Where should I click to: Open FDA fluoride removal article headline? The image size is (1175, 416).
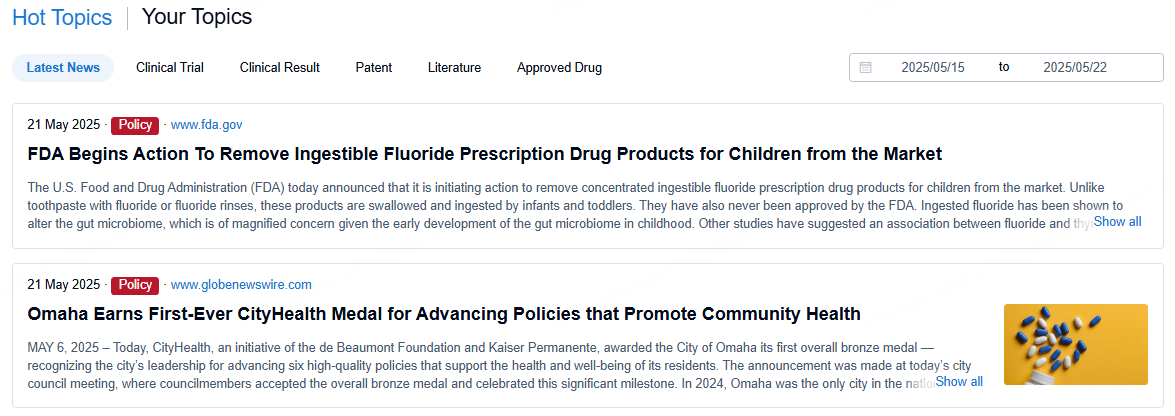point(484,154)
